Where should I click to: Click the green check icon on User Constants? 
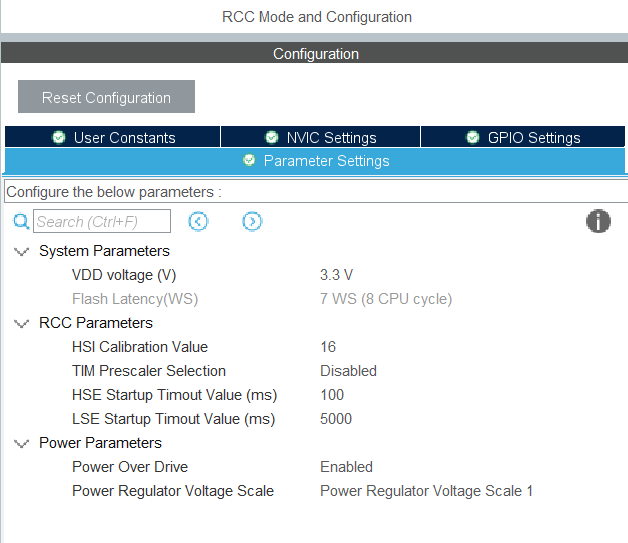59,137
